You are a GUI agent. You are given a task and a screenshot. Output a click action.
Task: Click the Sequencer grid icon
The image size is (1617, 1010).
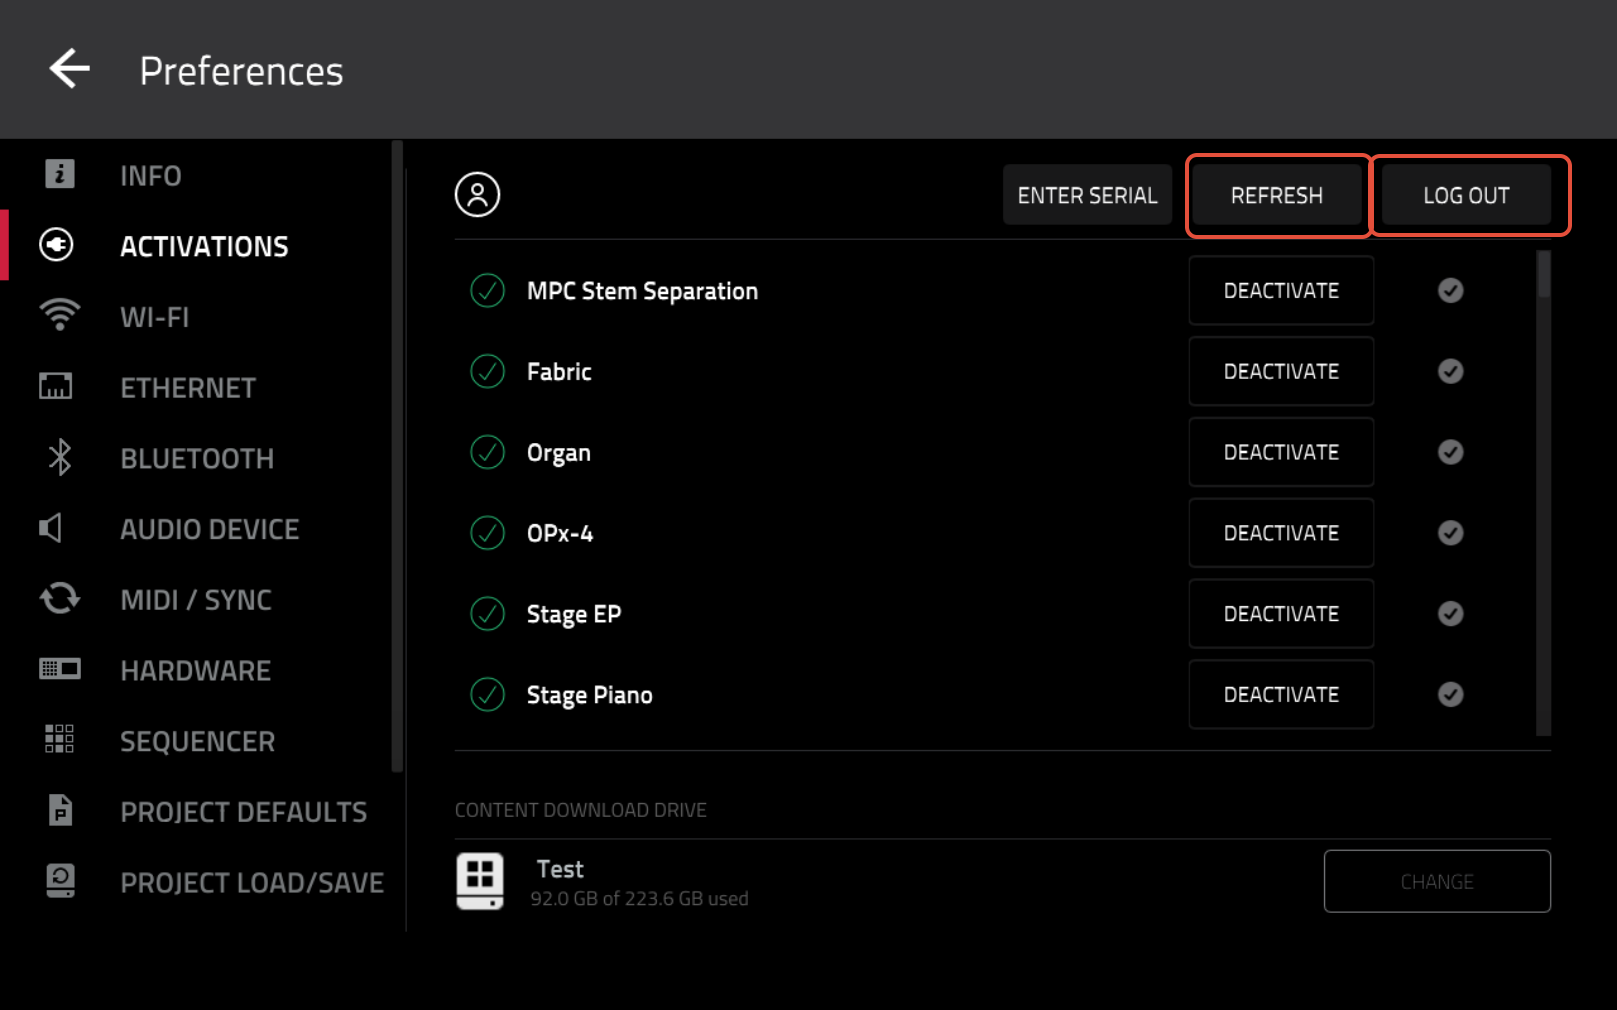click(x=59, y=739)
